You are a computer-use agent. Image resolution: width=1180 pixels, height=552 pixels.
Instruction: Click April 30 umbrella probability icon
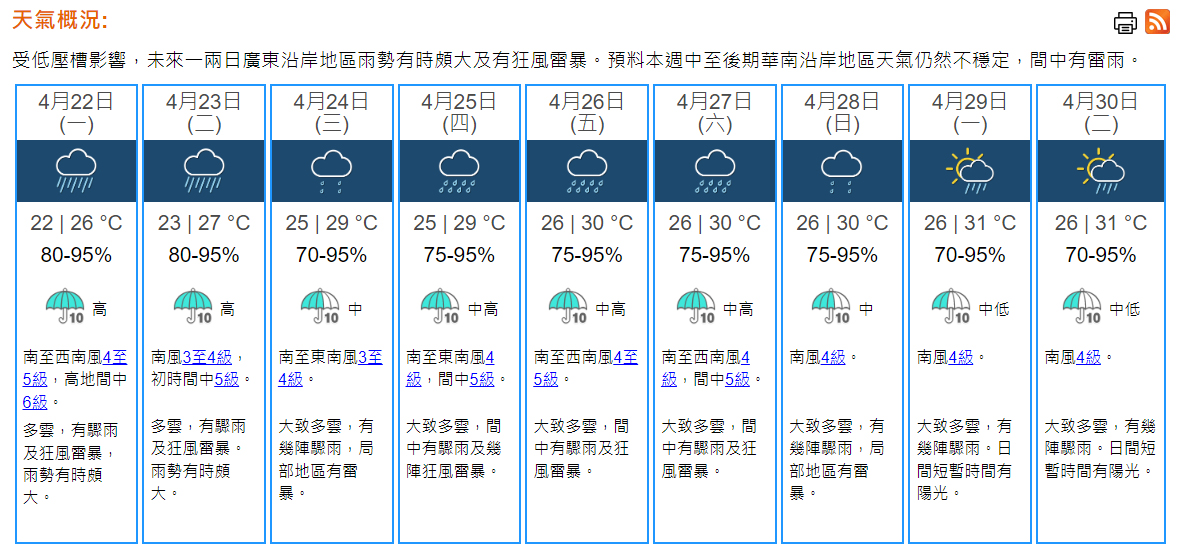pyautogui.click(x=1082, y=305)
